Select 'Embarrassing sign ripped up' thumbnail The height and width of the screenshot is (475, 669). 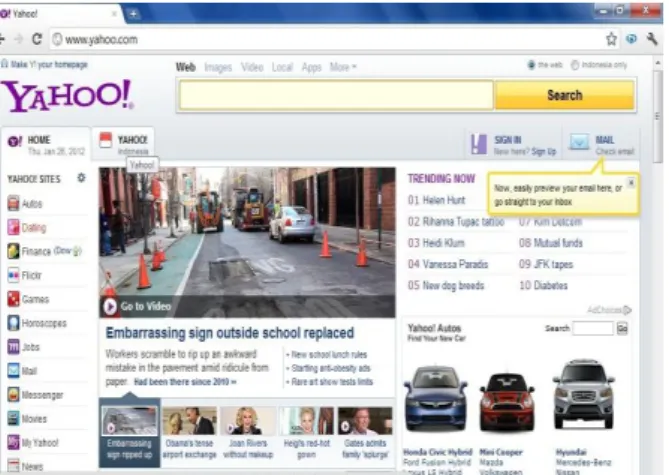(x=129, y=433)
